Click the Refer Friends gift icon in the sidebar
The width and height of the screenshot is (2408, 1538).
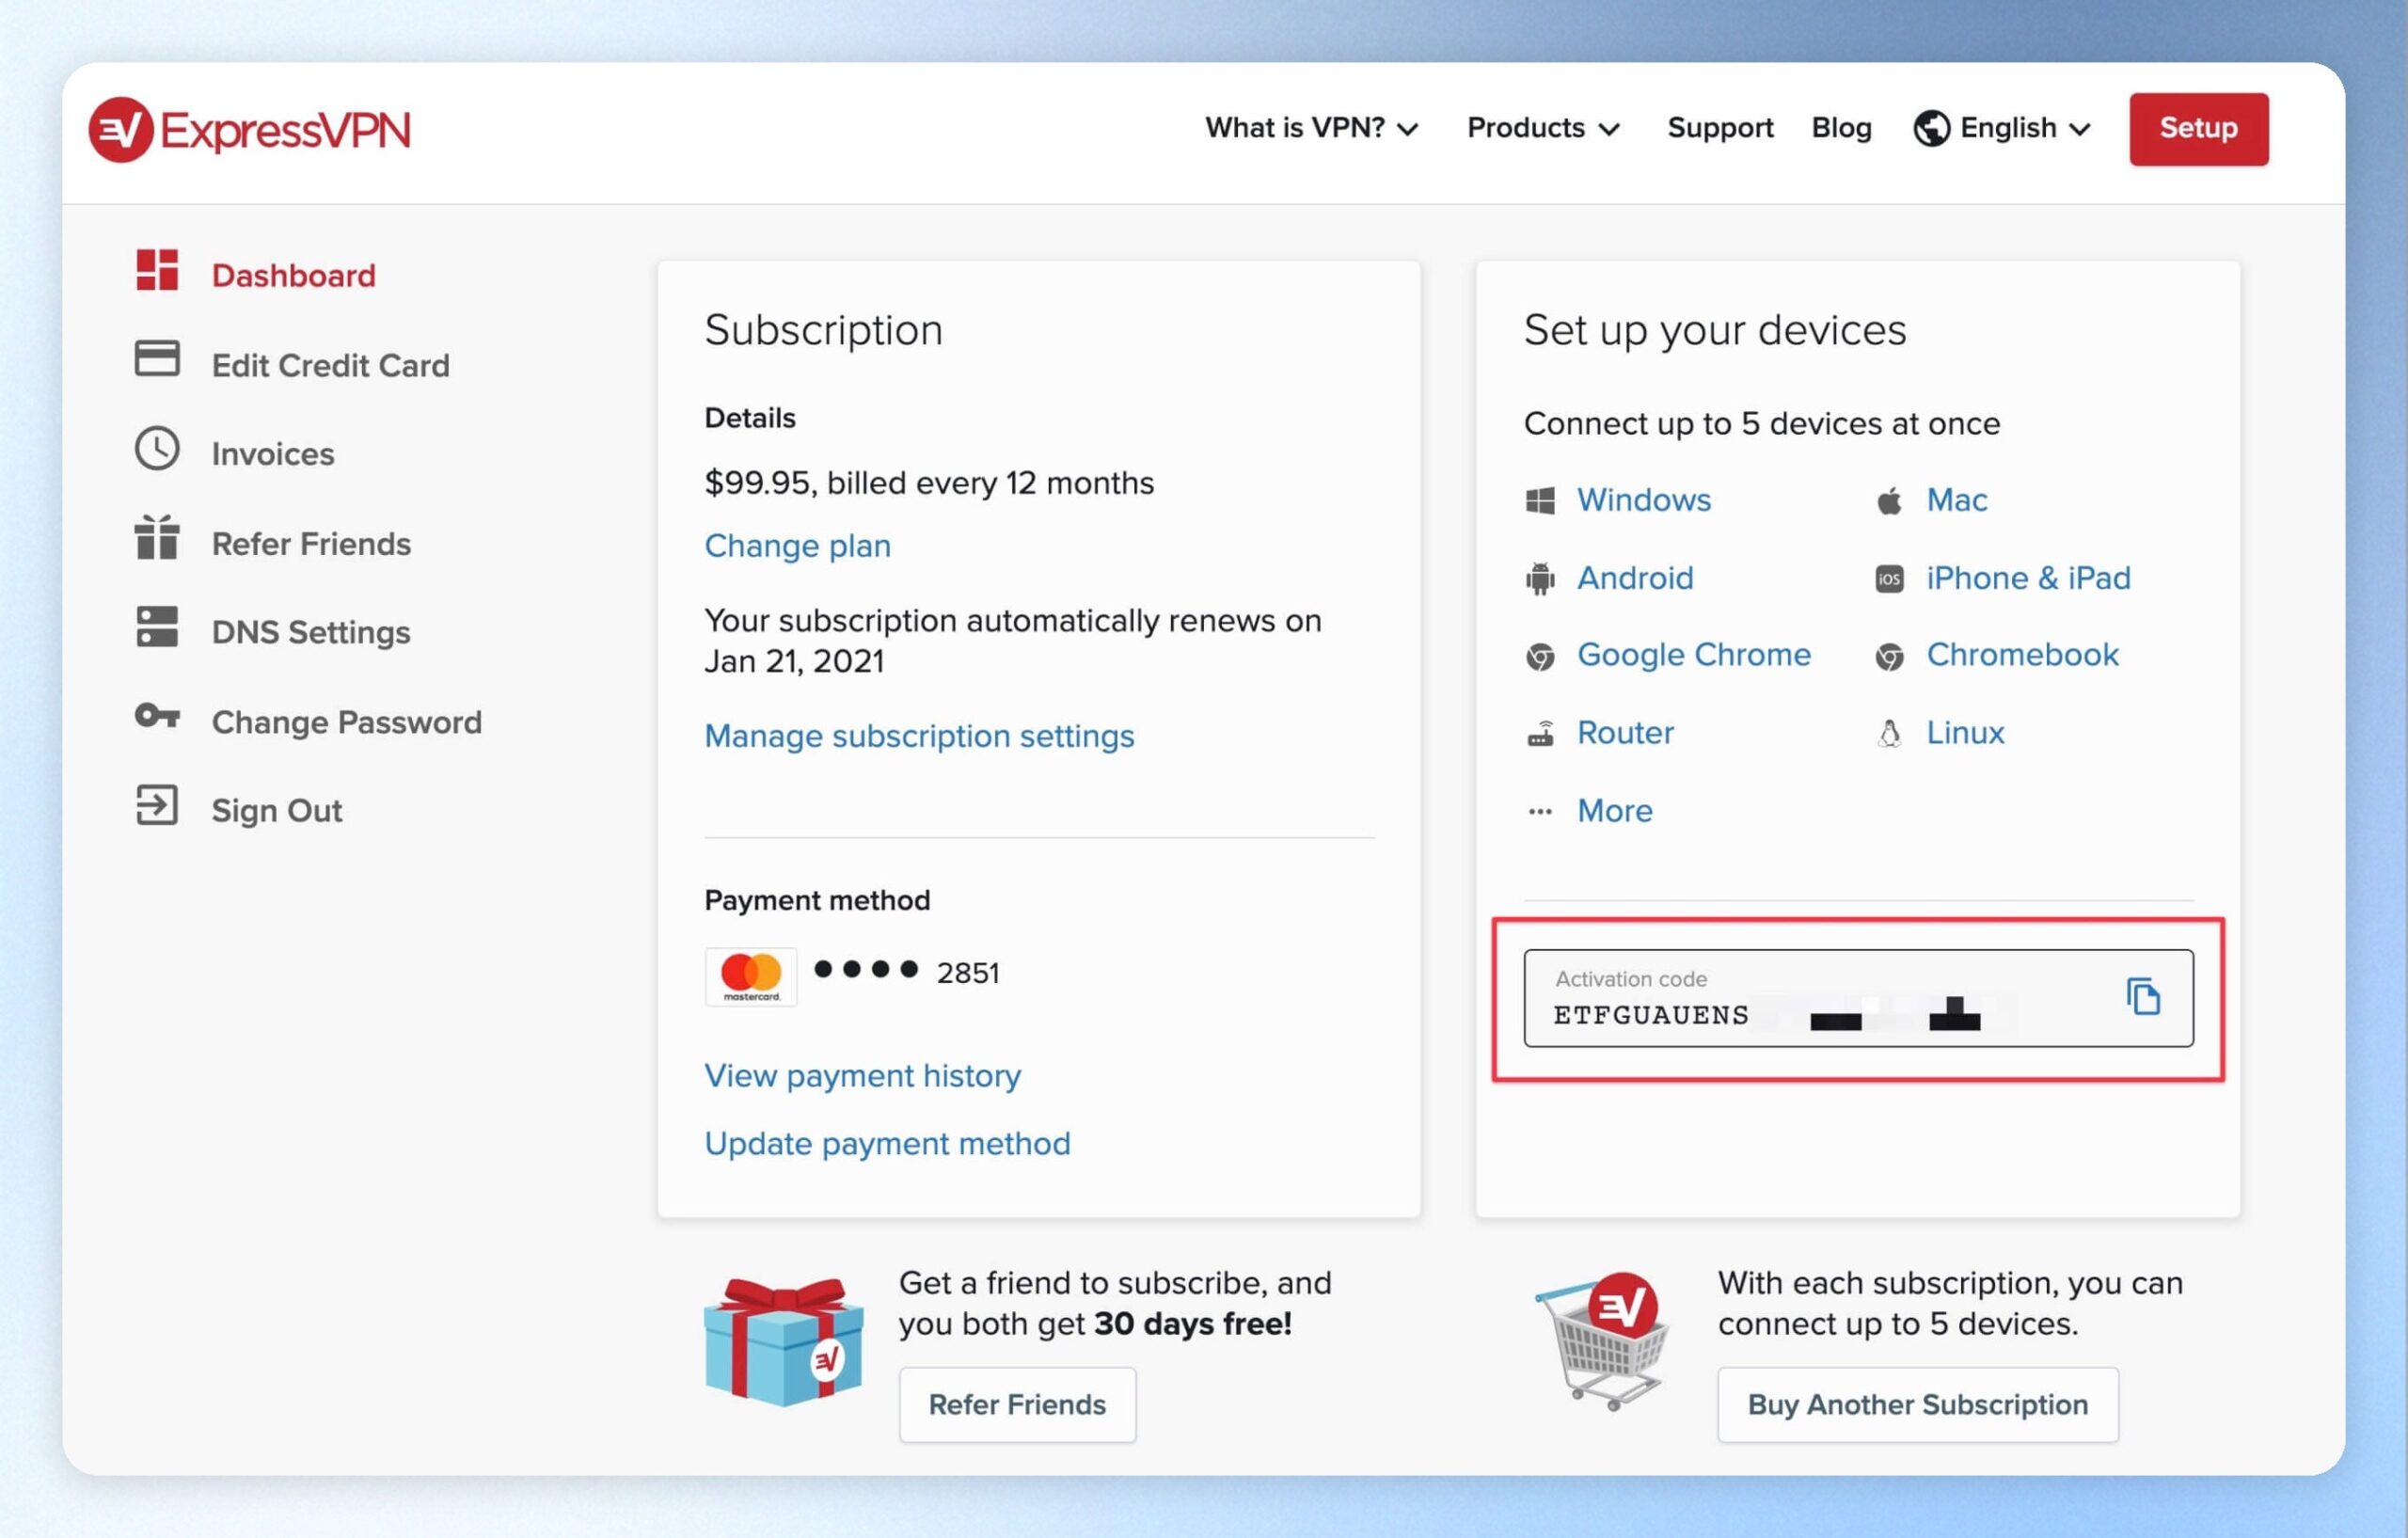(157, 538)
